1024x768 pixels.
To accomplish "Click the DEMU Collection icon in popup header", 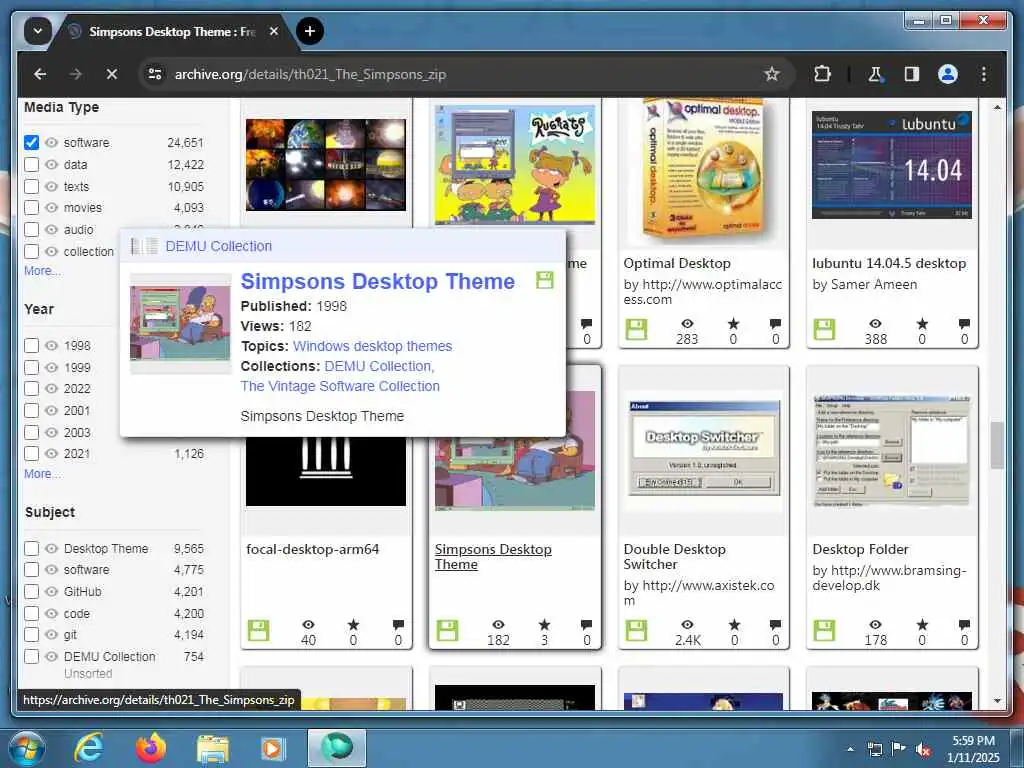I will [144, 246].
